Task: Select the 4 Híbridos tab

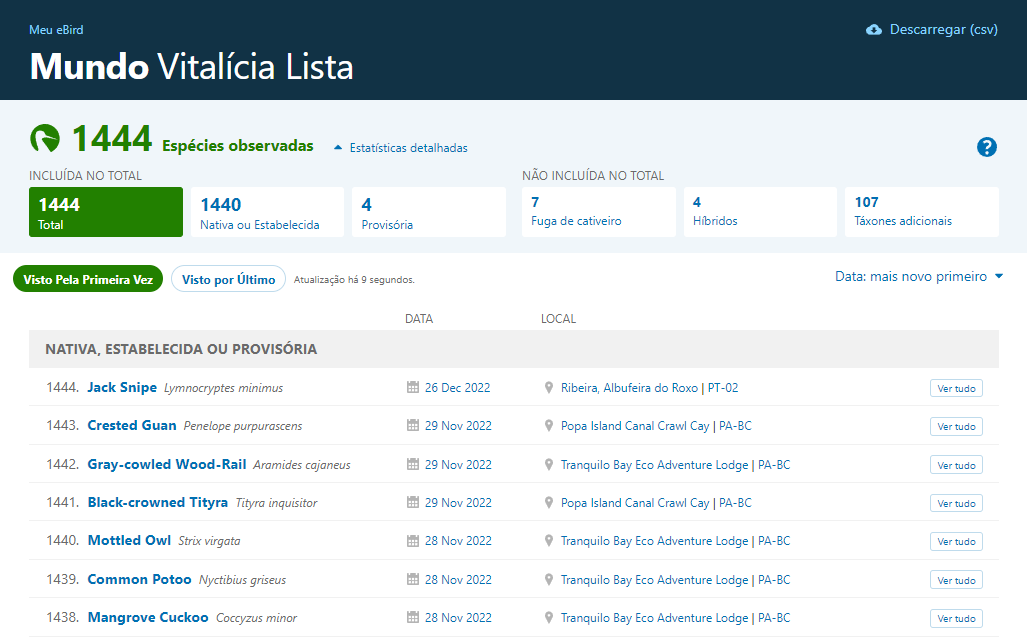Action: [760, 212]
